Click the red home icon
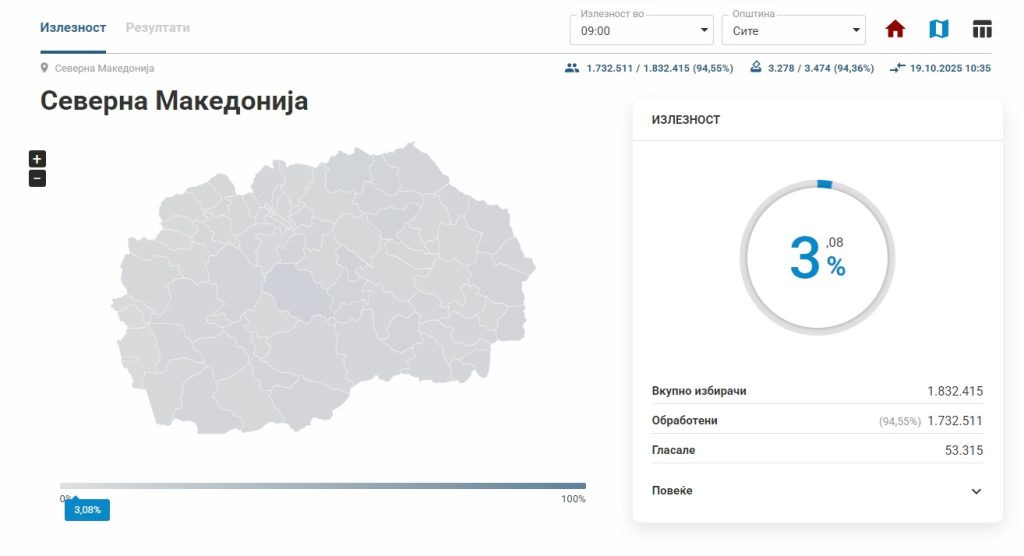The image size is (1024, 556). [x=895, y=29]
